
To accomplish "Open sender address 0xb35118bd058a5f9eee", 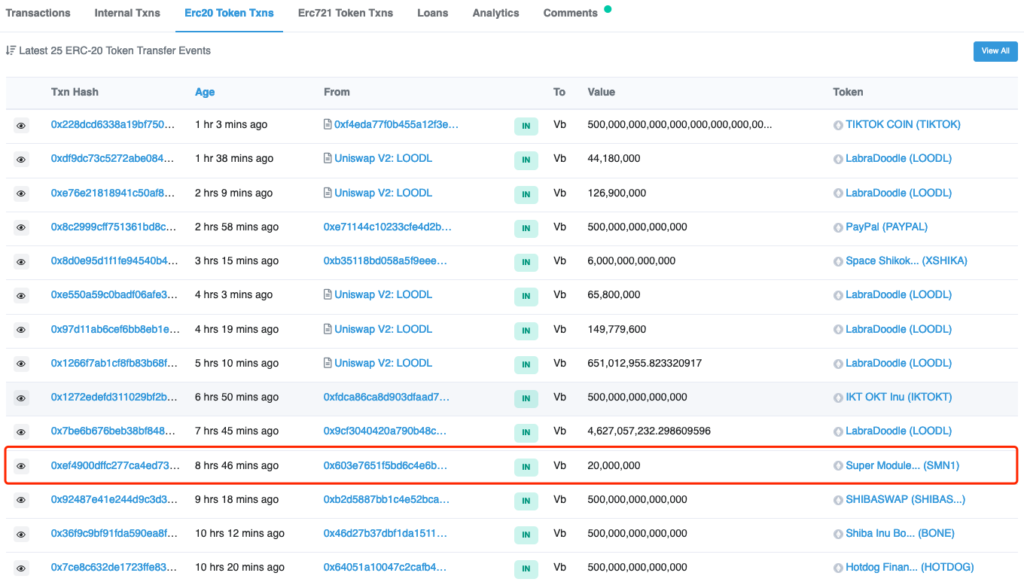I will pos(385,261).
